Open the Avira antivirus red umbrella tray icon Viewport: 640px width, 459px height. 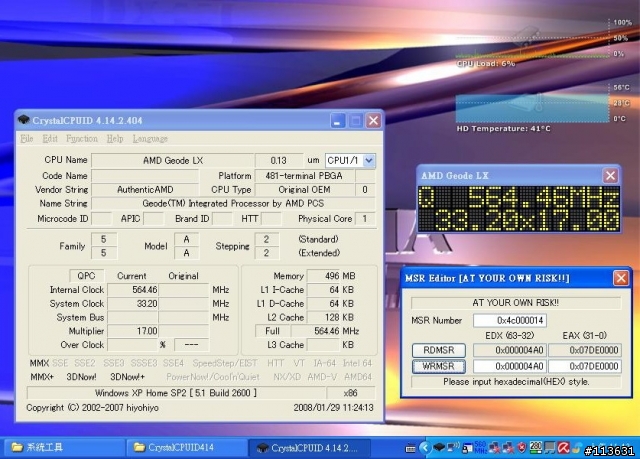(x=563, y=448)
